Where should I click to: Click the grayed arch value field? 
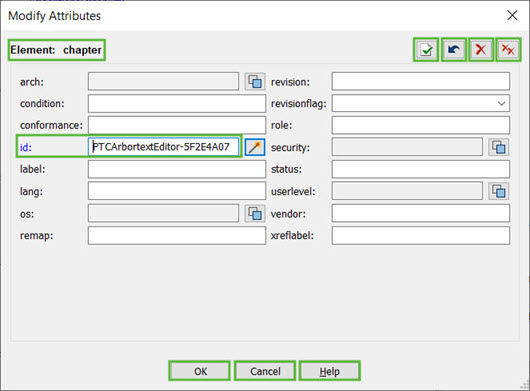(163, 81)
